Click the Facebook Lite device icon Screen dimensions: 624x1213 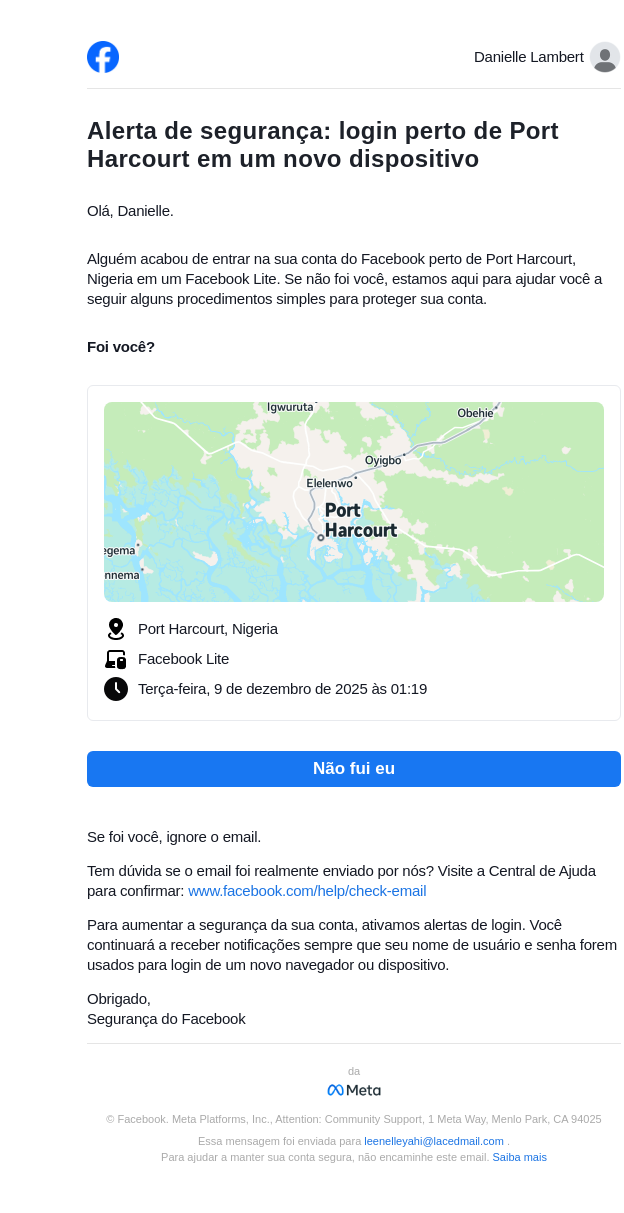coord(116,659)
